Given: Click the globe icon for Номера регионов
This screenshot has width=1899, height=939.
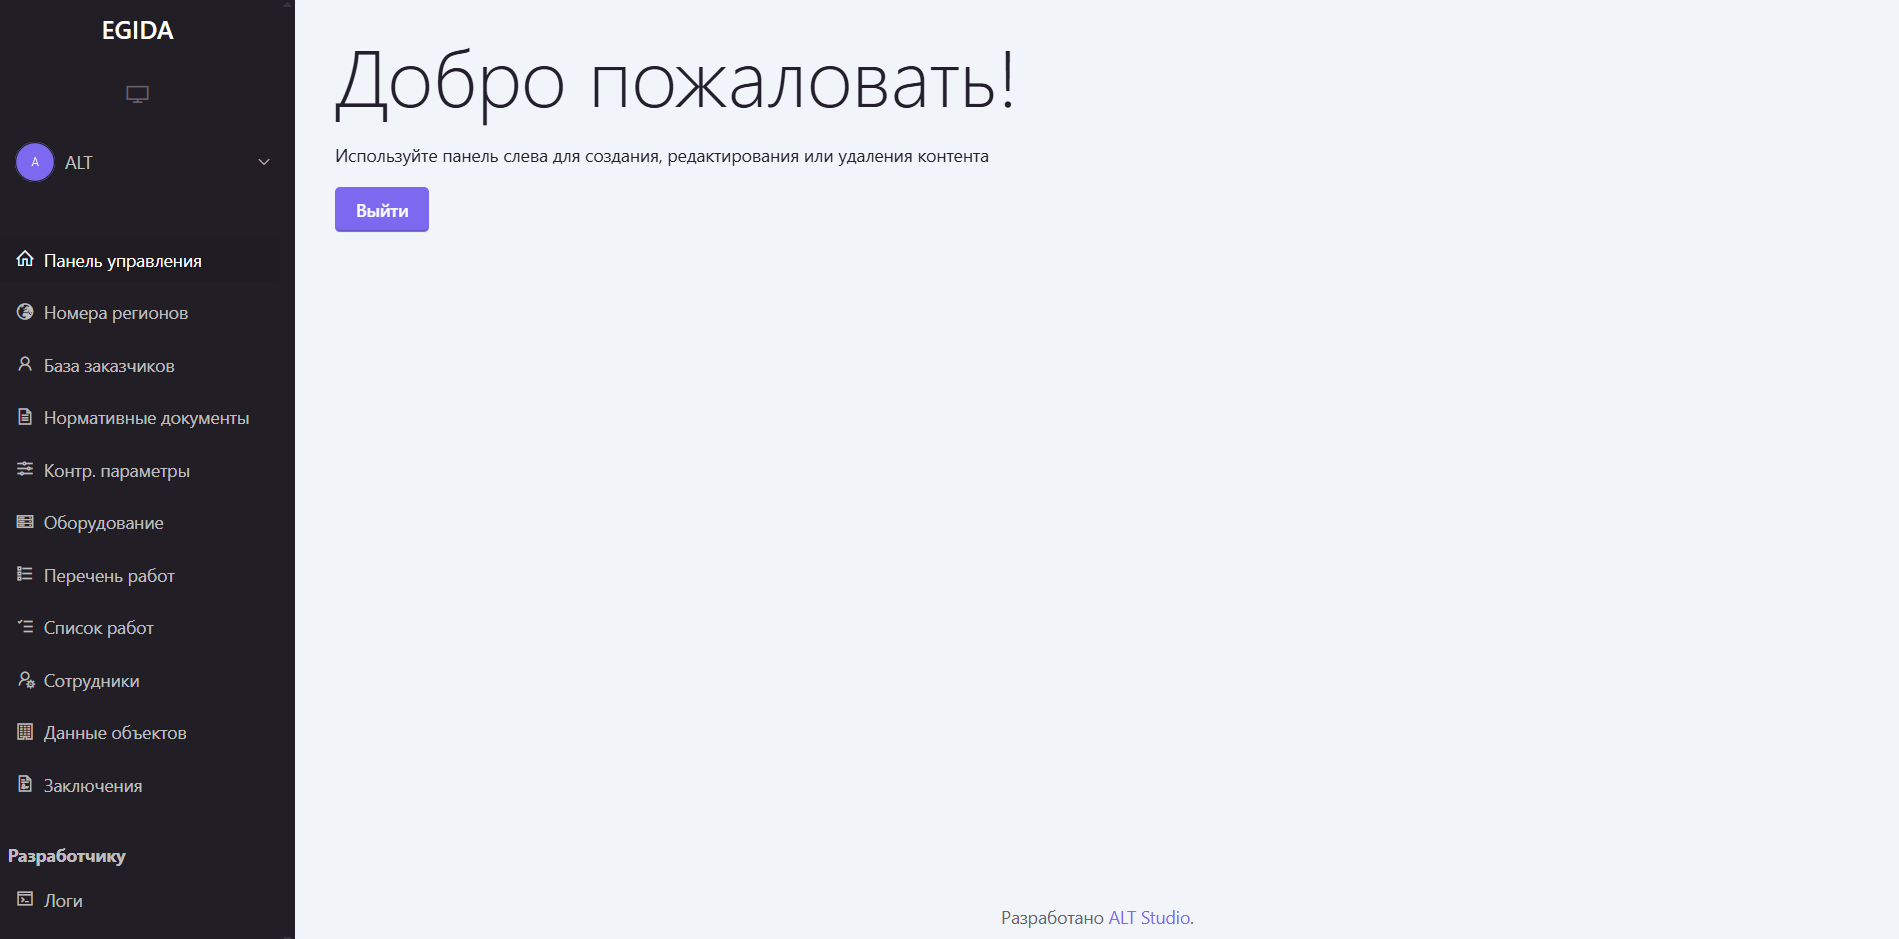Looking at the screenshot, I should (25, 312).
